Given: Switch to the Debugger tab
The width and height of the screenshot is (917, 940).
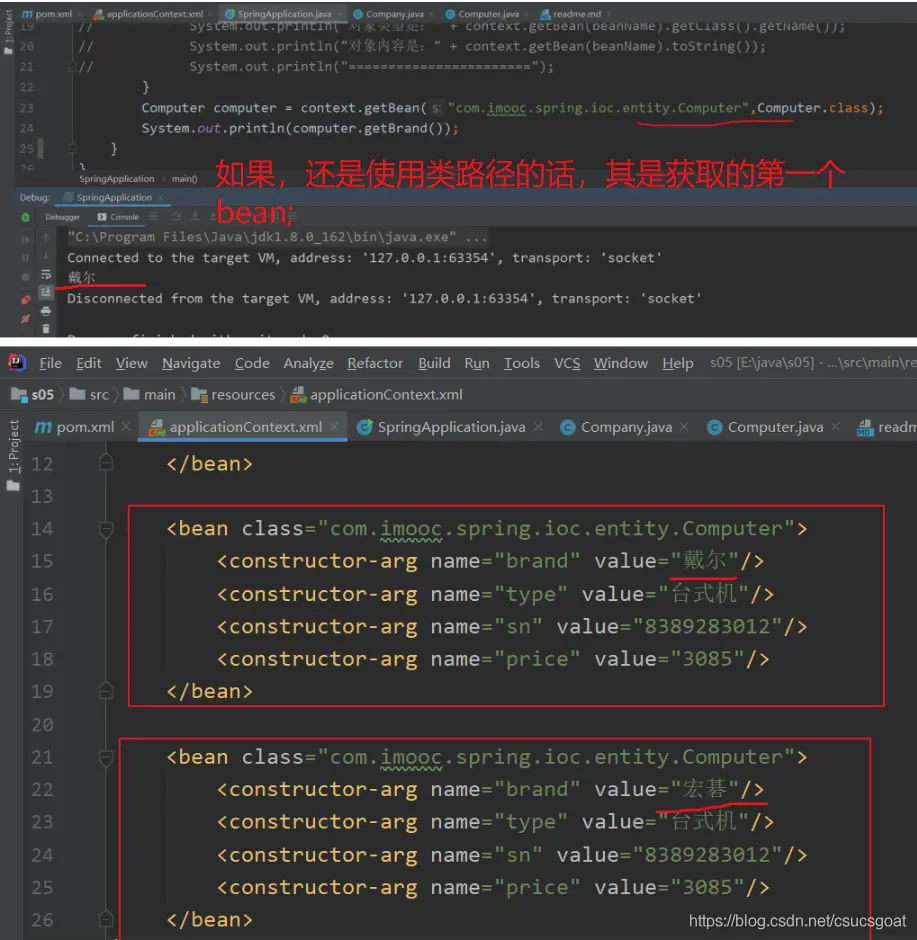Looking at the screenshot, I should tap(62, 217).
